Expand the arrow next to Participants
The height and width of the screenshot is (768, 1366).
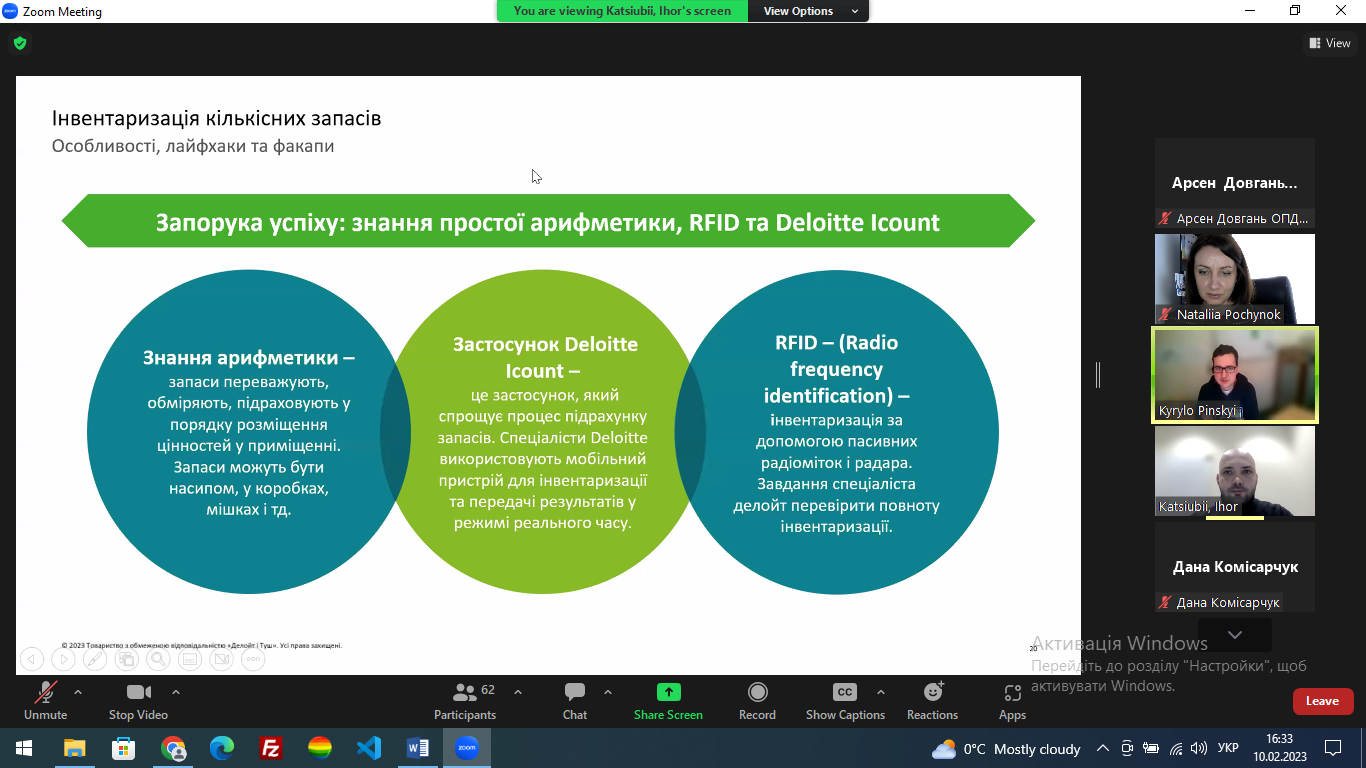pyautogui.click(x=518, y=692)
